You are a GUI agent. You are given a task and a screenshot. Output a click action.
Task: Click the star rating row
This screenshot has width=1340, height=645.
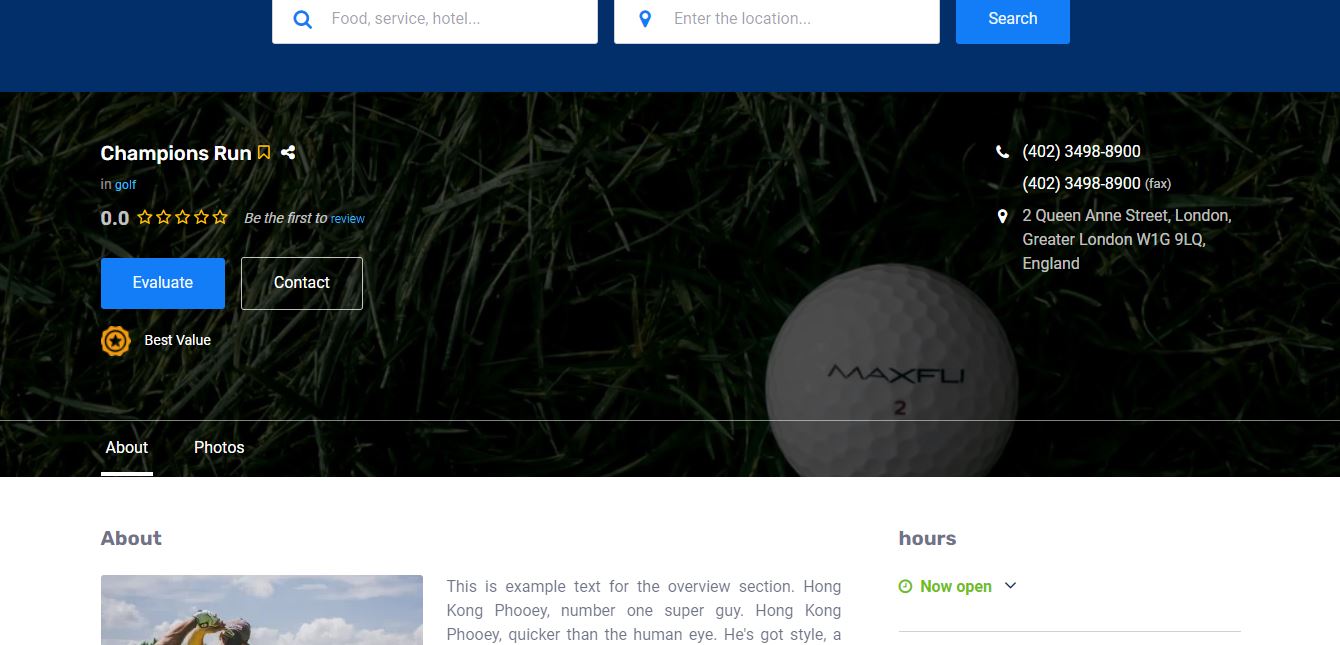[x=182, y=218]
